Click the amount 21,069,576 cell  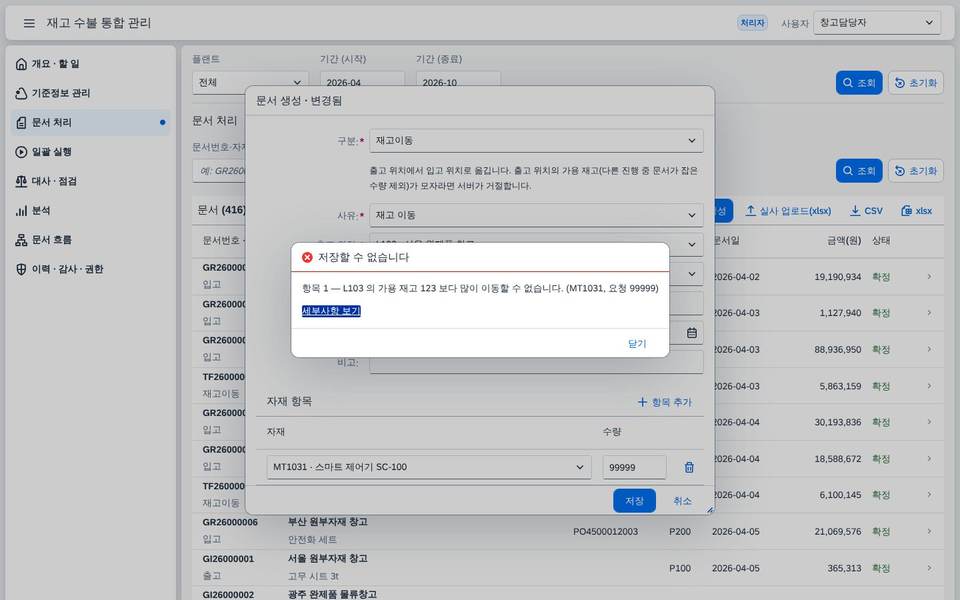click(838, 531)
